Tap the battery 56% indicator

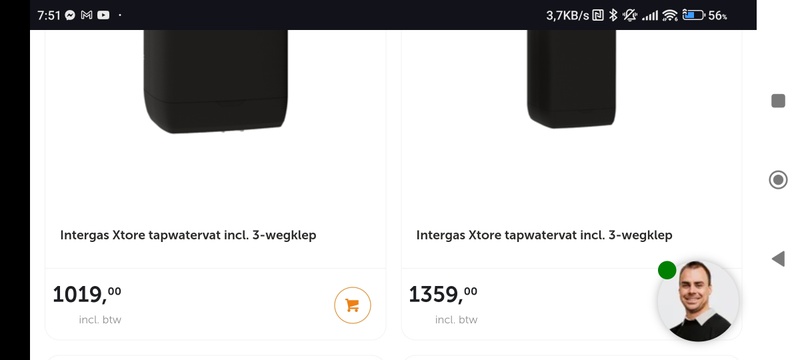click(705, 15)
